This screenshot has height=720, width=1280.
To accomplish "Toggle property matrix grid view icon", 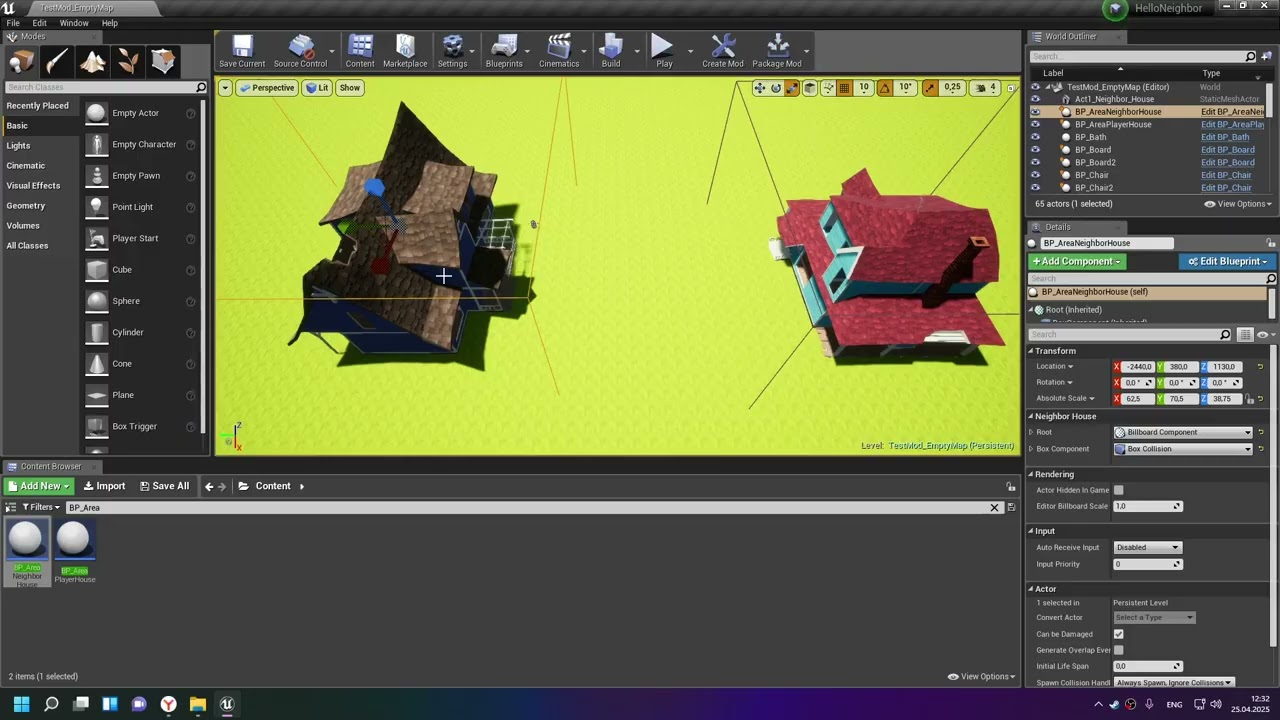I will (1245, 335).
